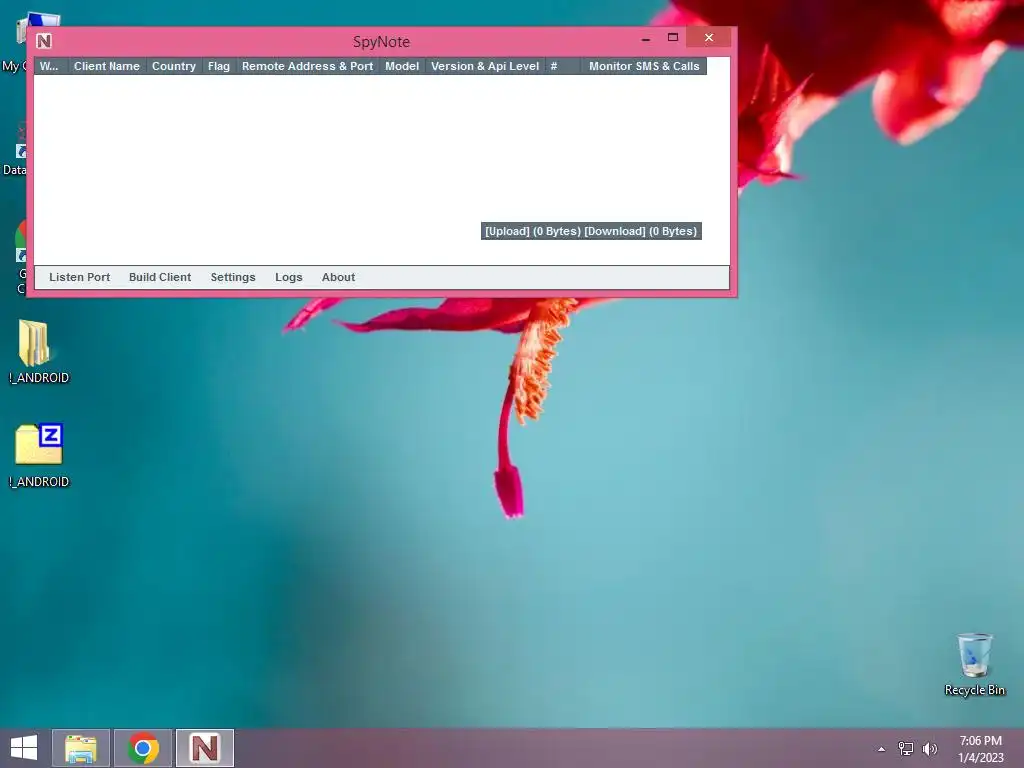Close the SpyNote window

(709, 38)
